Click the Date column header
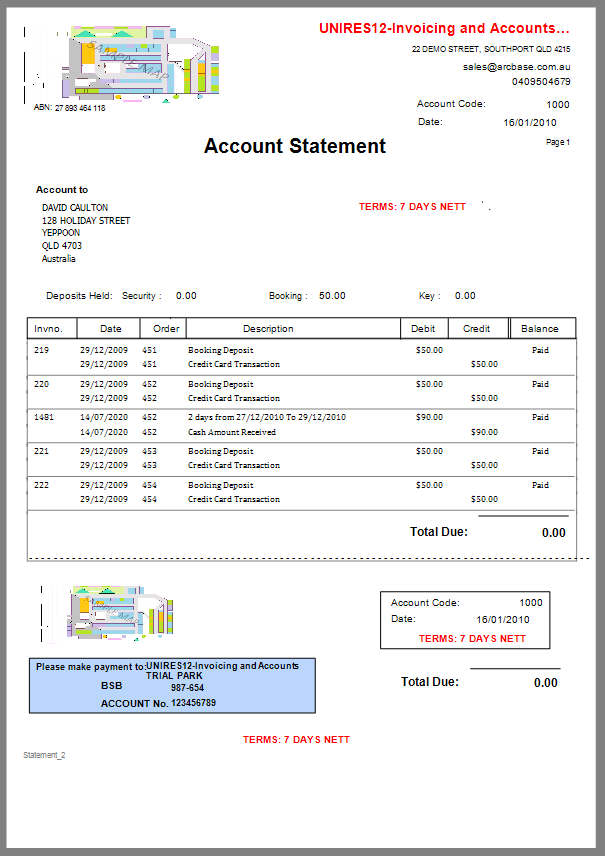The width and height of the screenshot is (605, 856). tap(111, 329)
